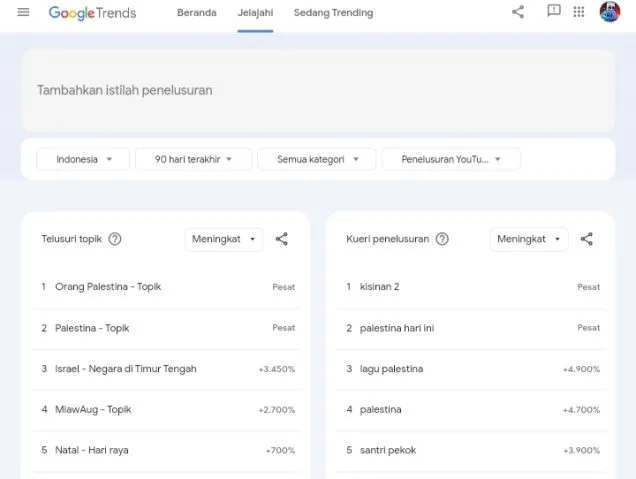
Task: Open help for Telusuri topik
Action: (x=115, y=239)
